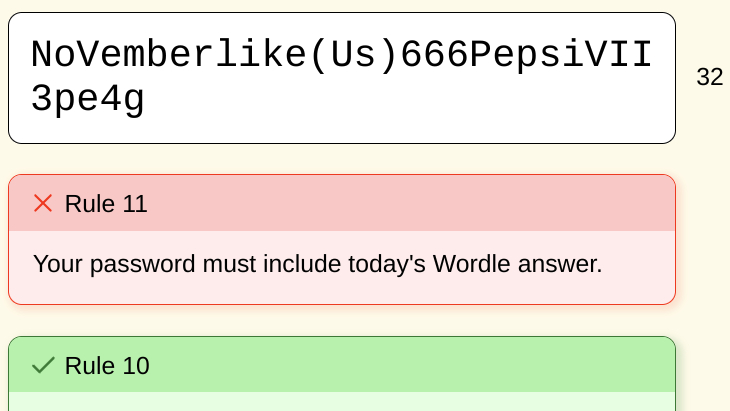Click the green Rule 10 header bar
This screenshot has height=411, width=730.
(400, 366)
